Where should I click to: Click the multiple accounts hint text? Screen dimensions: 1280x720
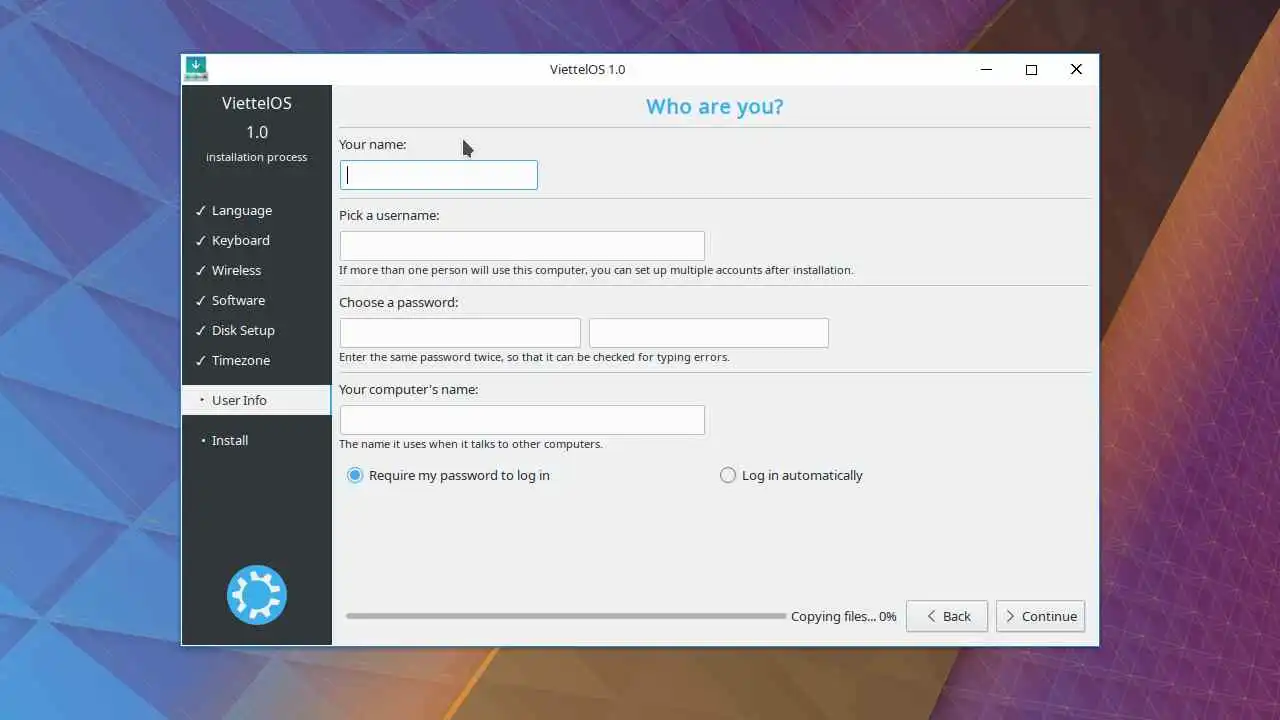(x=596, y=270)
